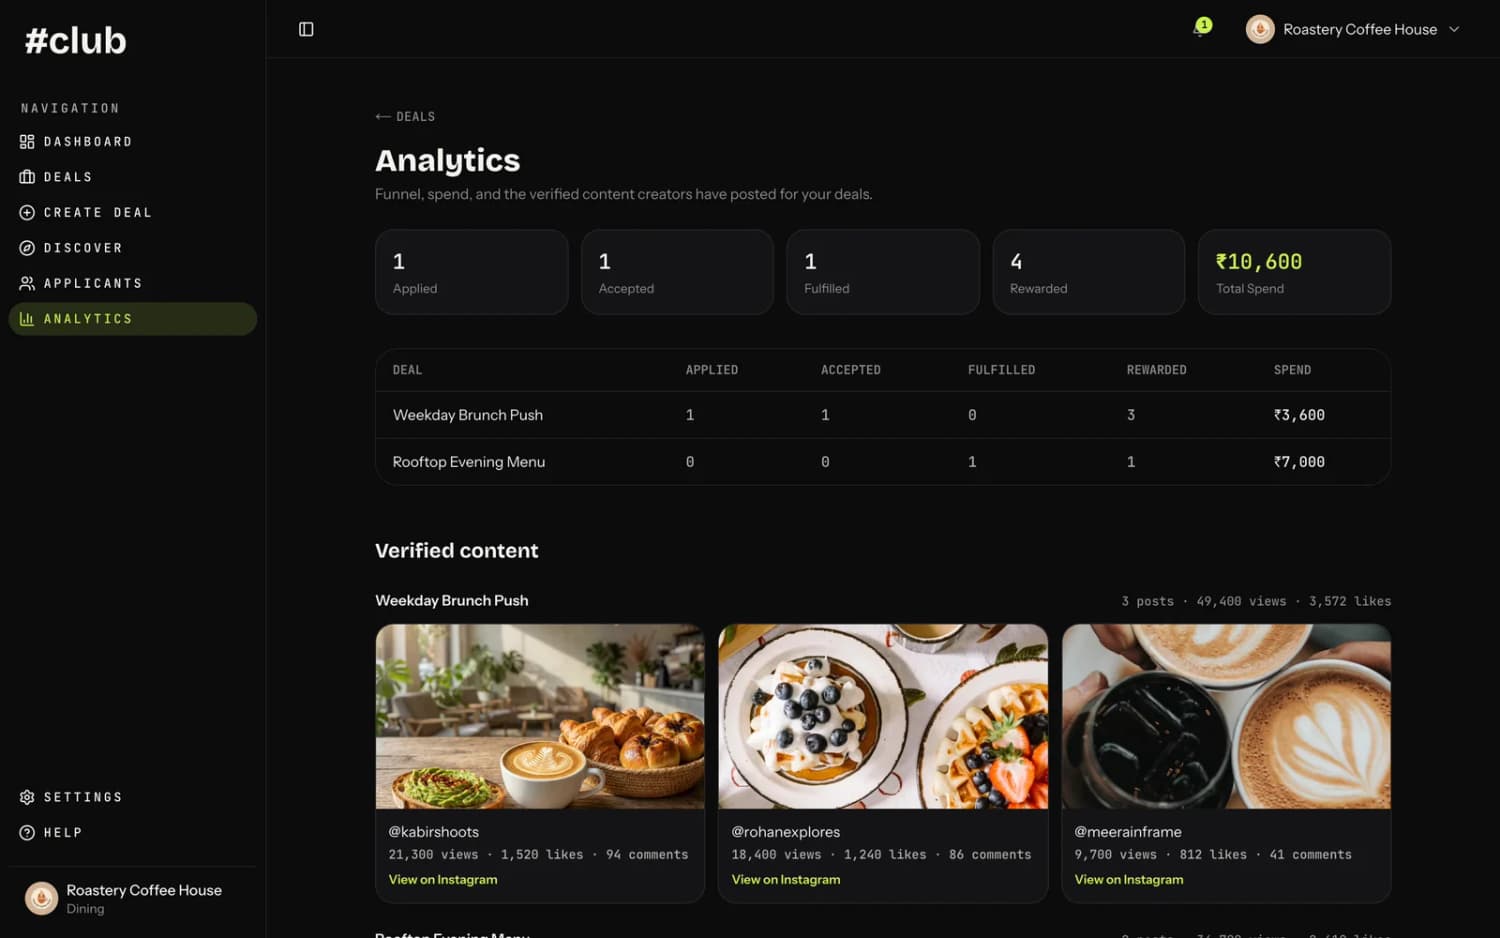Click the Accepted stat card
The width and height of the screenshot is (1500, 938).
tap(677, 272)
